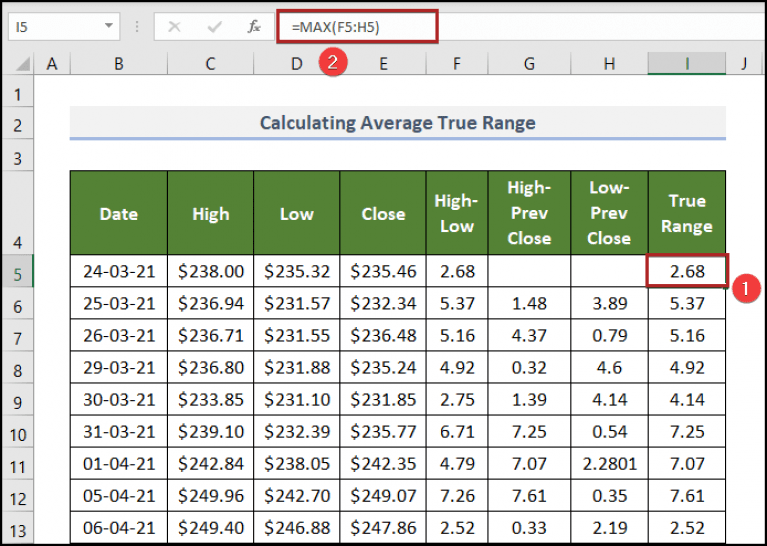Select column I header
This screenshot has width=767, height=546.
tap(687, 64)
